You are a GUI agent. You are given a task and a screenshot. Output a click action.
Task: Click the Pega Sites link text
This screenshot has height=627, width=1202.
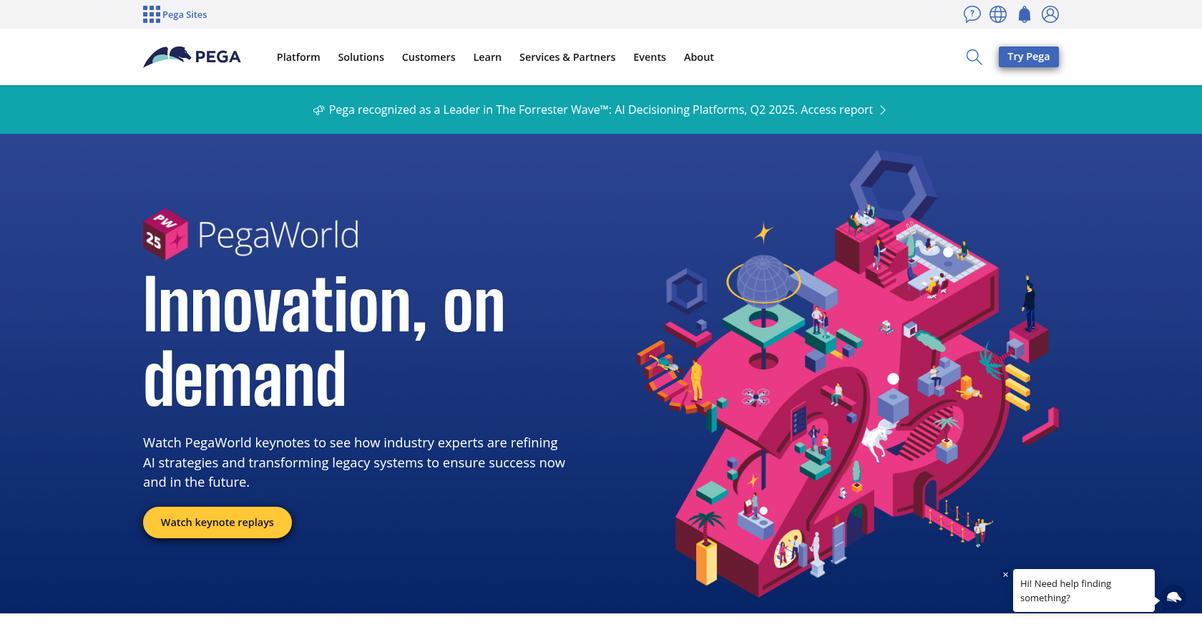pyautogui.click(x=185, y=15)
